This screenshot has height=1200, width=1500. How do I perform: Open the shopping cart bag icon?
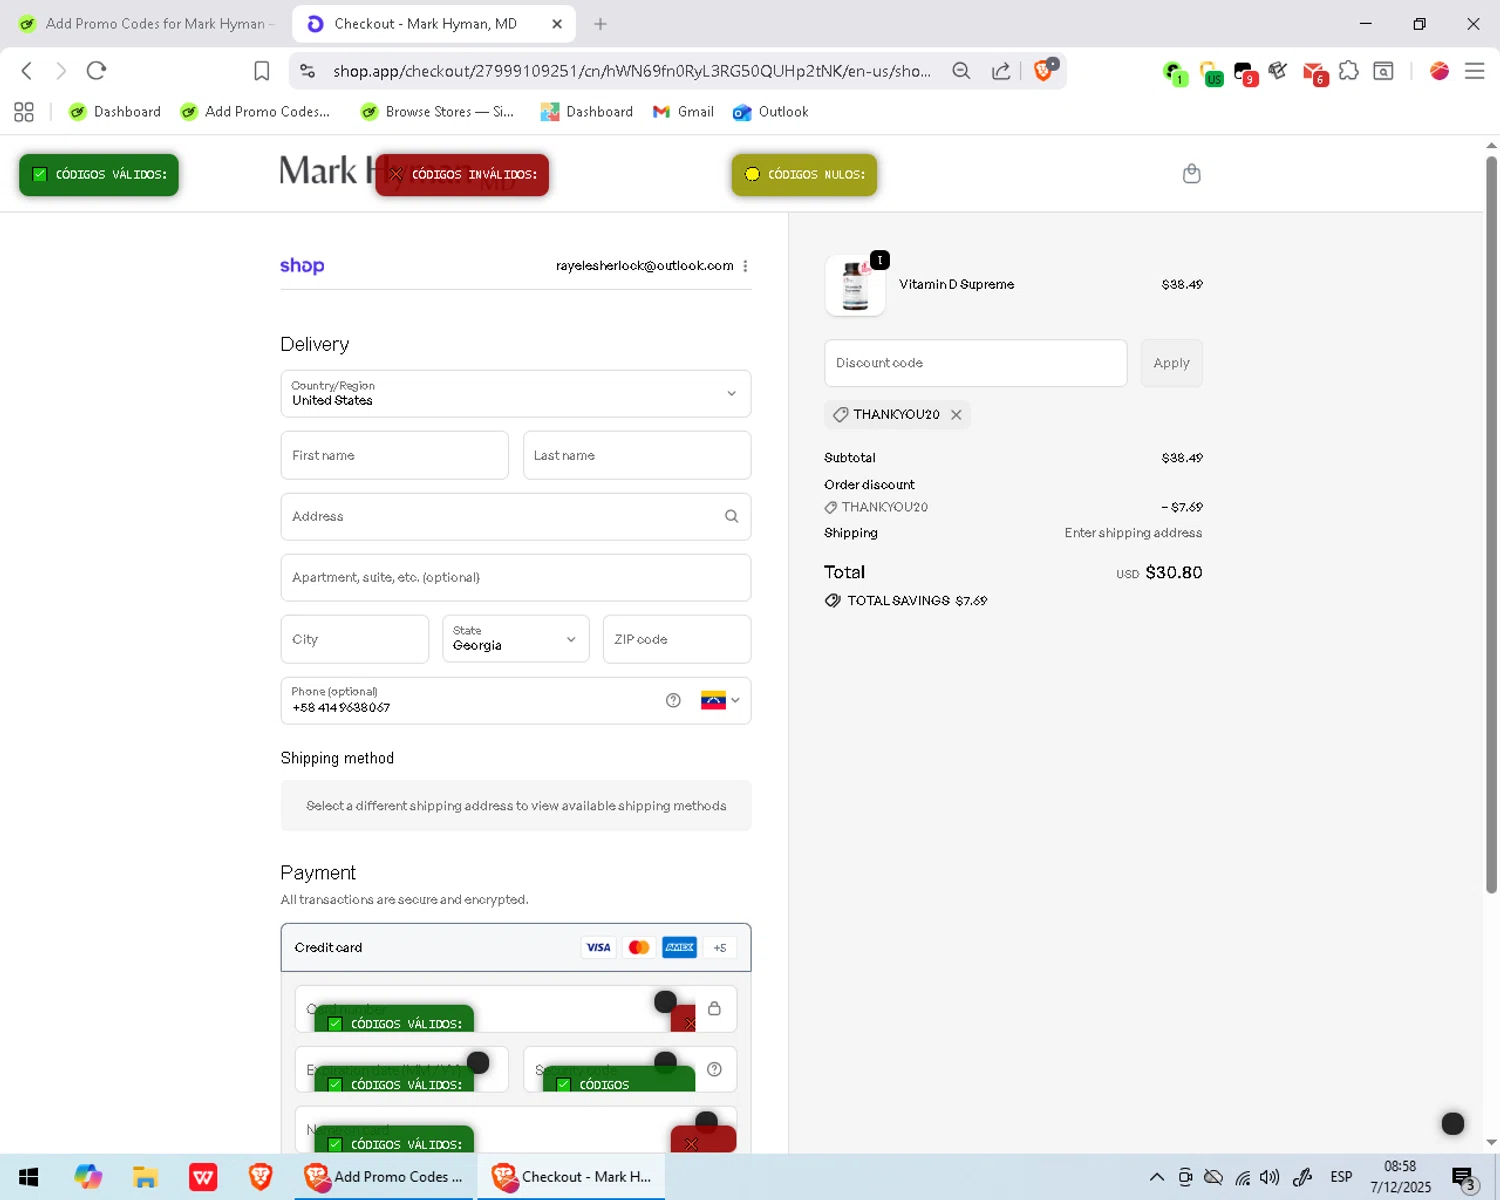1191,174
